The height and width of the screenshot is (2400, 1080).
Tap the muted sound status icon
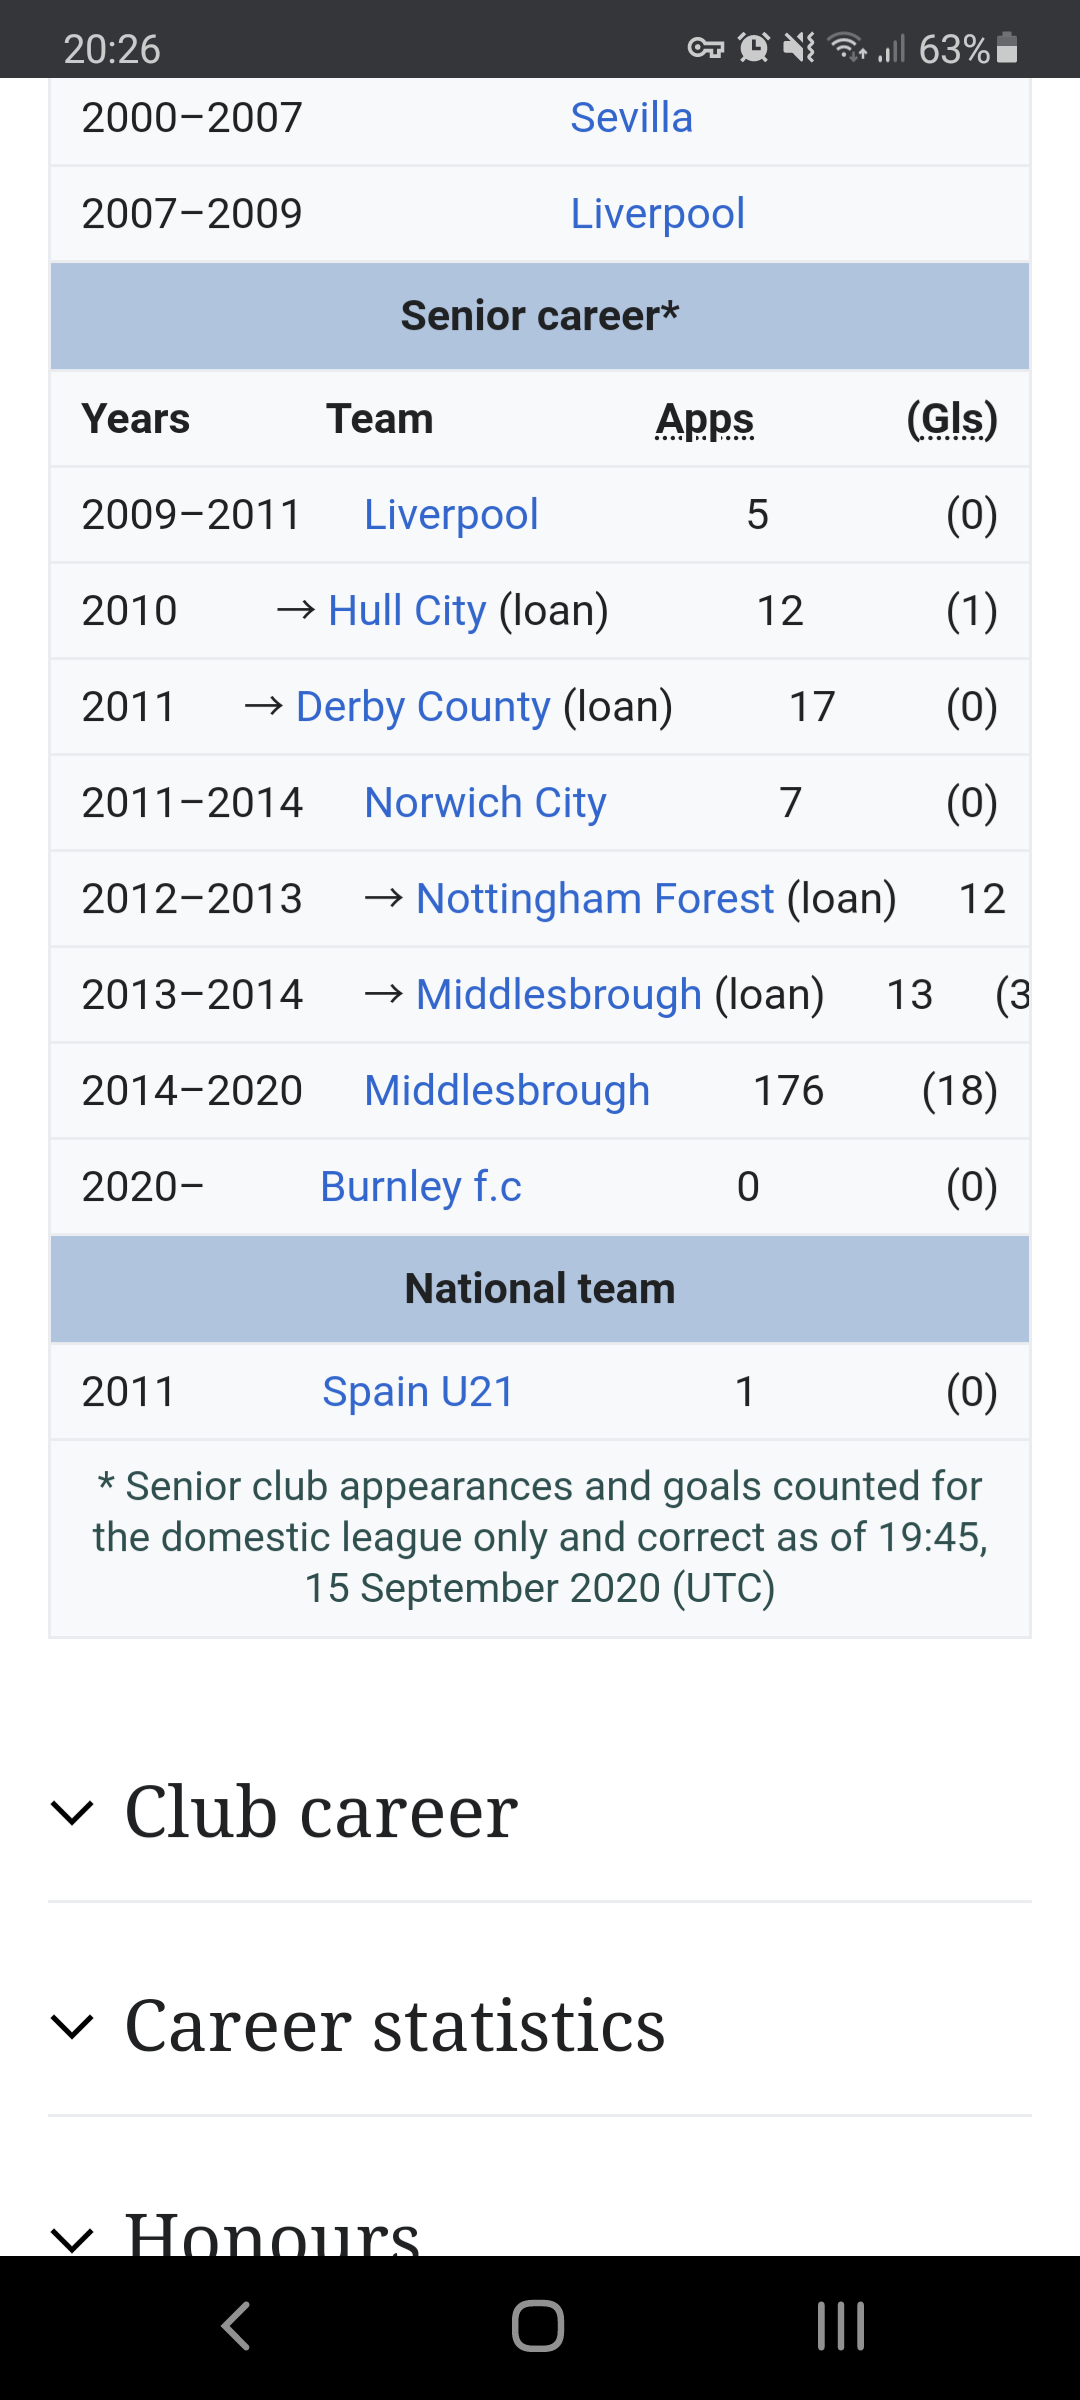click(x=799, y=47)
